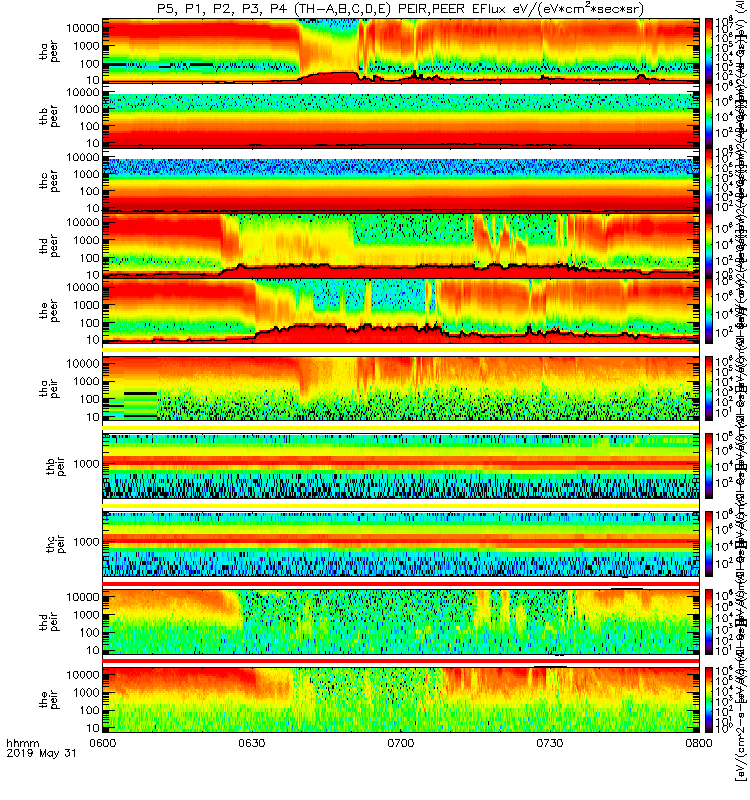
Task: Select the 'the peer' panel label
Action: pyautogui.click(x=49, y=312)
